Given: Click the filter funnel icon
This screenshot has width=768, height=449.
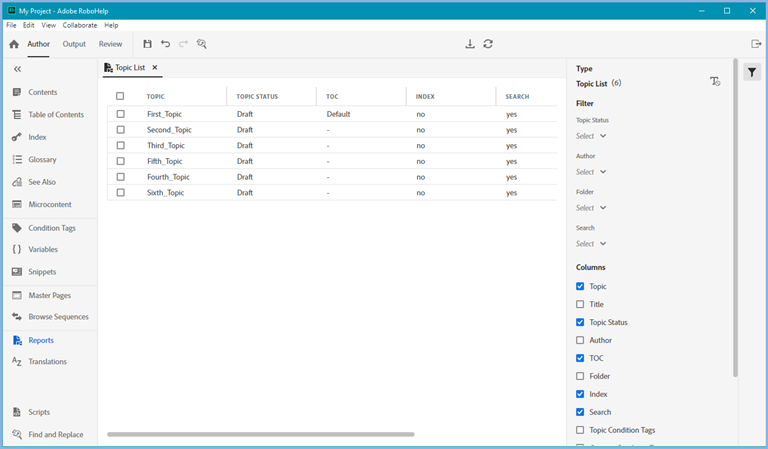Looking at the screenshot, I should click(752, 73).
